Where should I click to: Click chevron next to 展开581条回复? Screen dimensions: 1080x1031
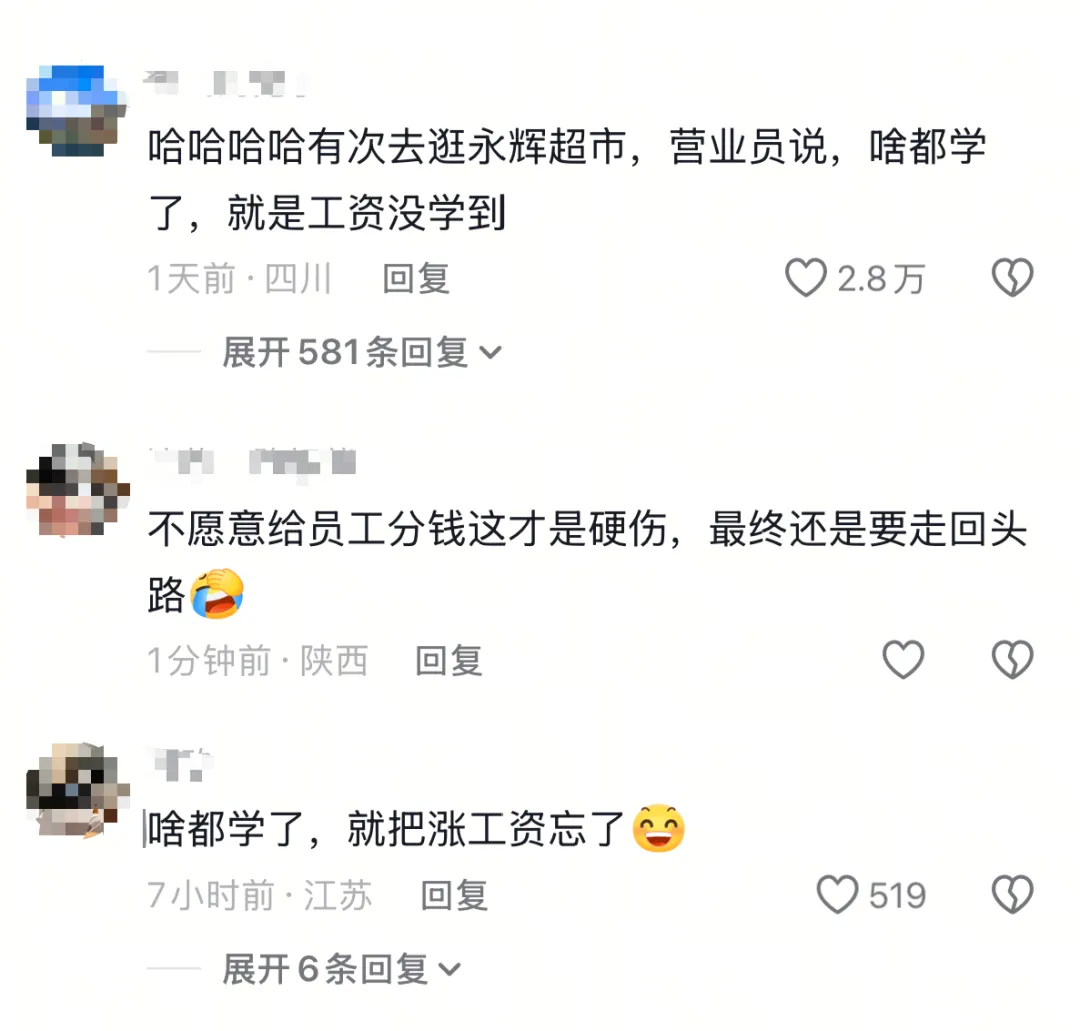coord(490,353)
